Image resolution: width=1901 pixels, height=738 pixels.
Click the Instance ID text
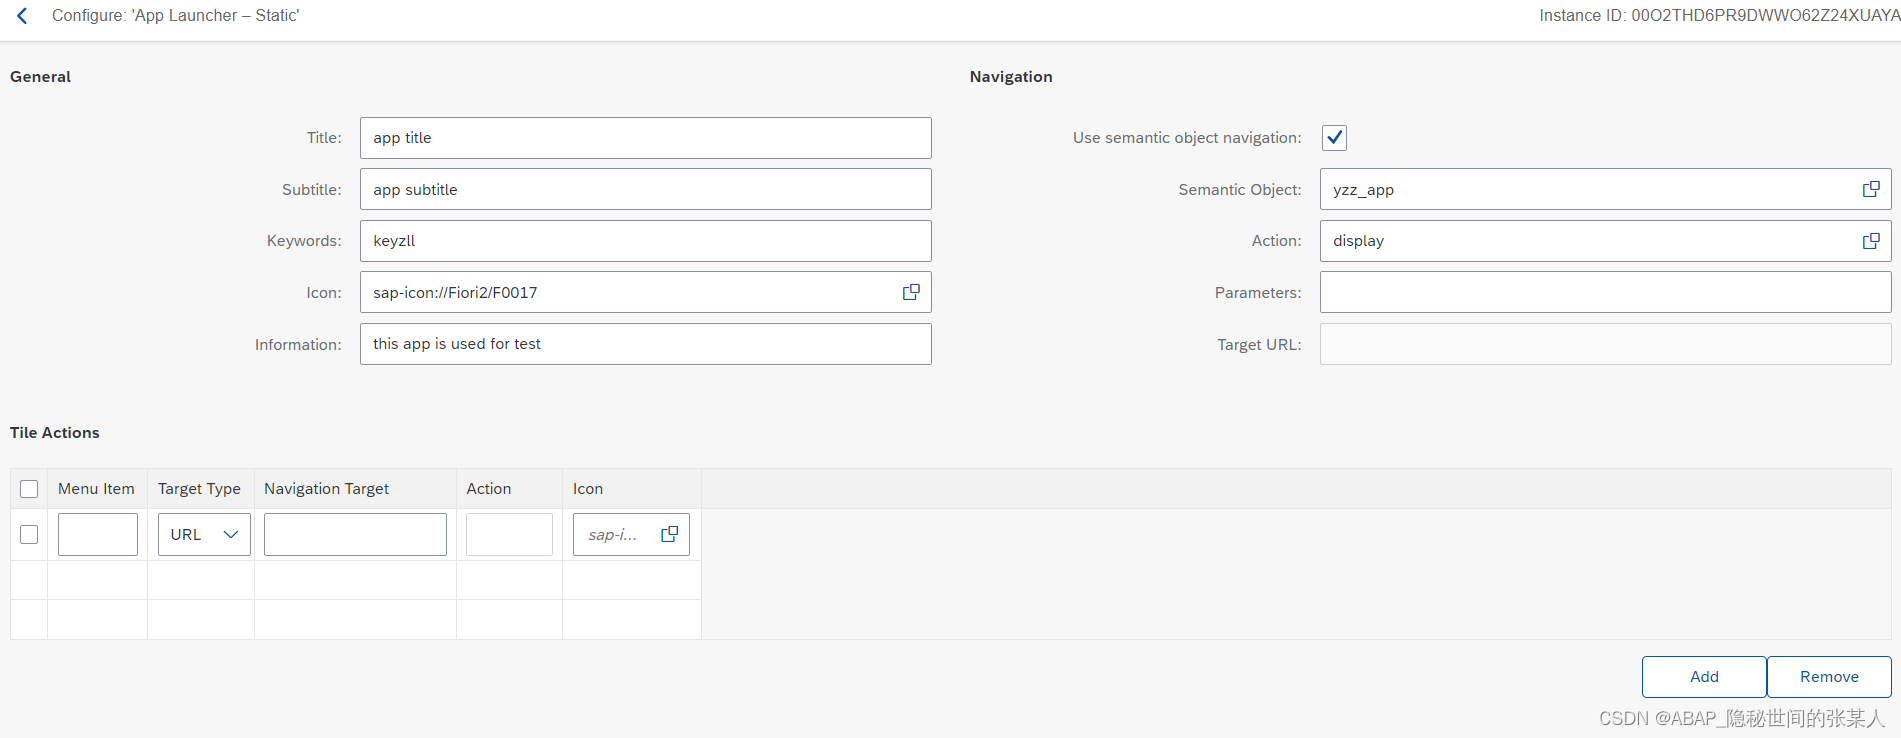click(1719, 16)
